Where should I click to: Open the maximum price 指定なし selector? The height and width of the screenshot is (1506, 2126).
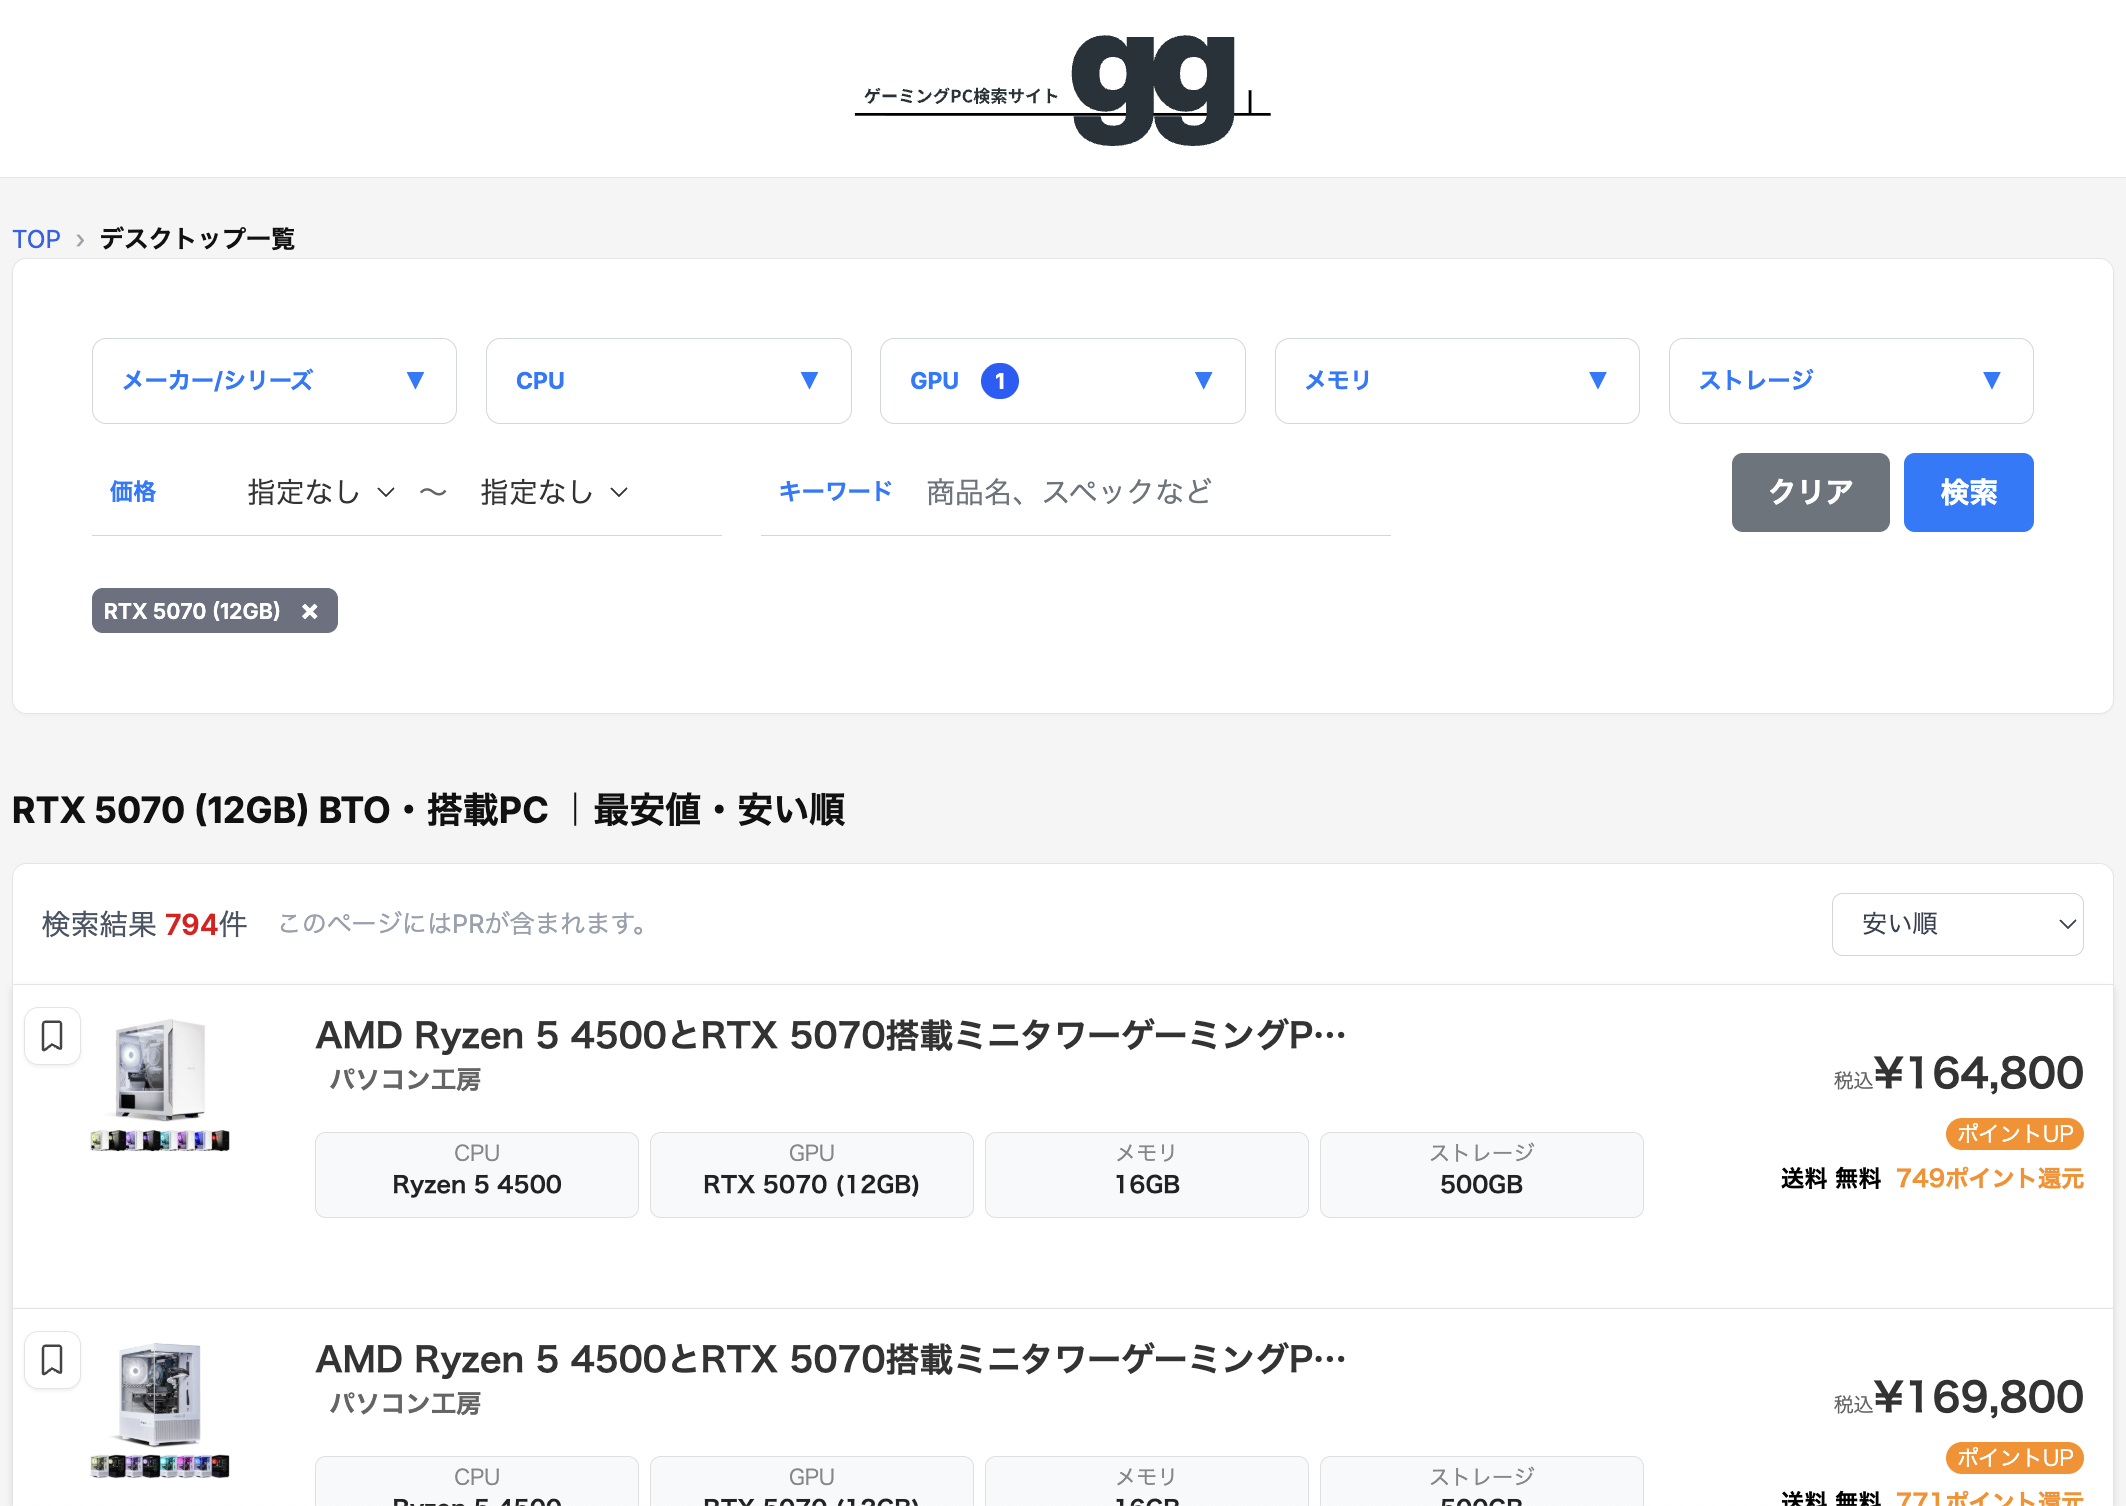tap(554, 492)
